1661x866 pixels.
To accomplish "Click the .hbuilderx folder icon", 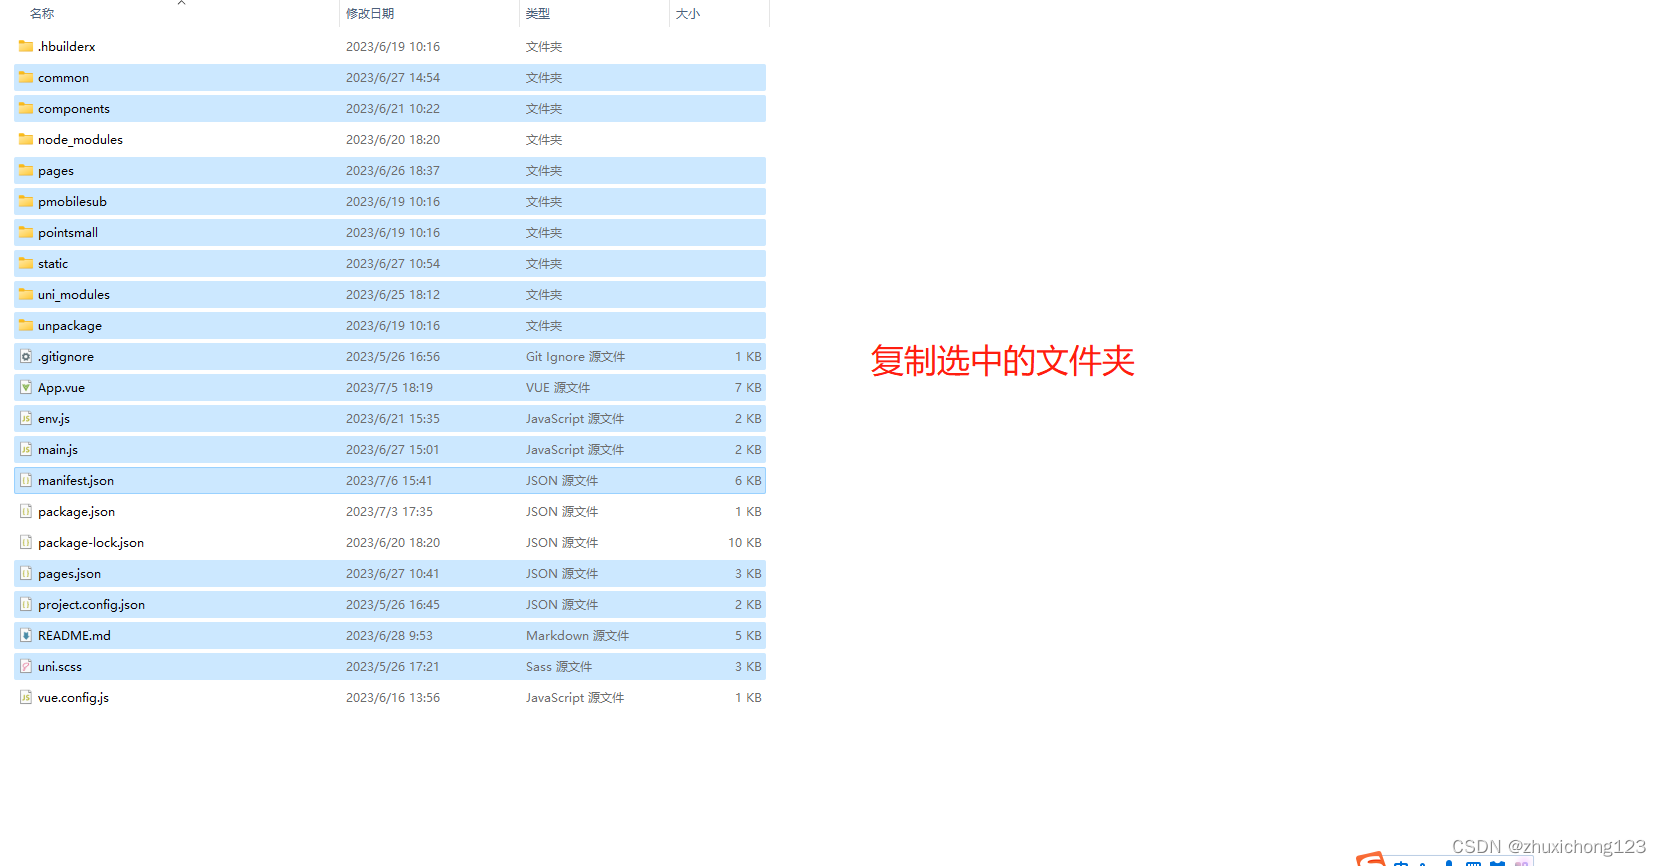I will [x=26, y=46].
